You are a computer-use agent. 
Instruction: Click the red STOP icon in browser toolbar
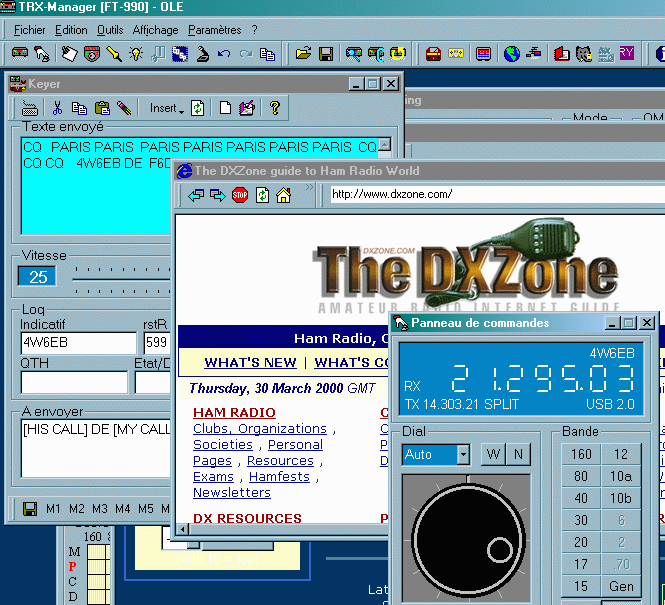240,195
